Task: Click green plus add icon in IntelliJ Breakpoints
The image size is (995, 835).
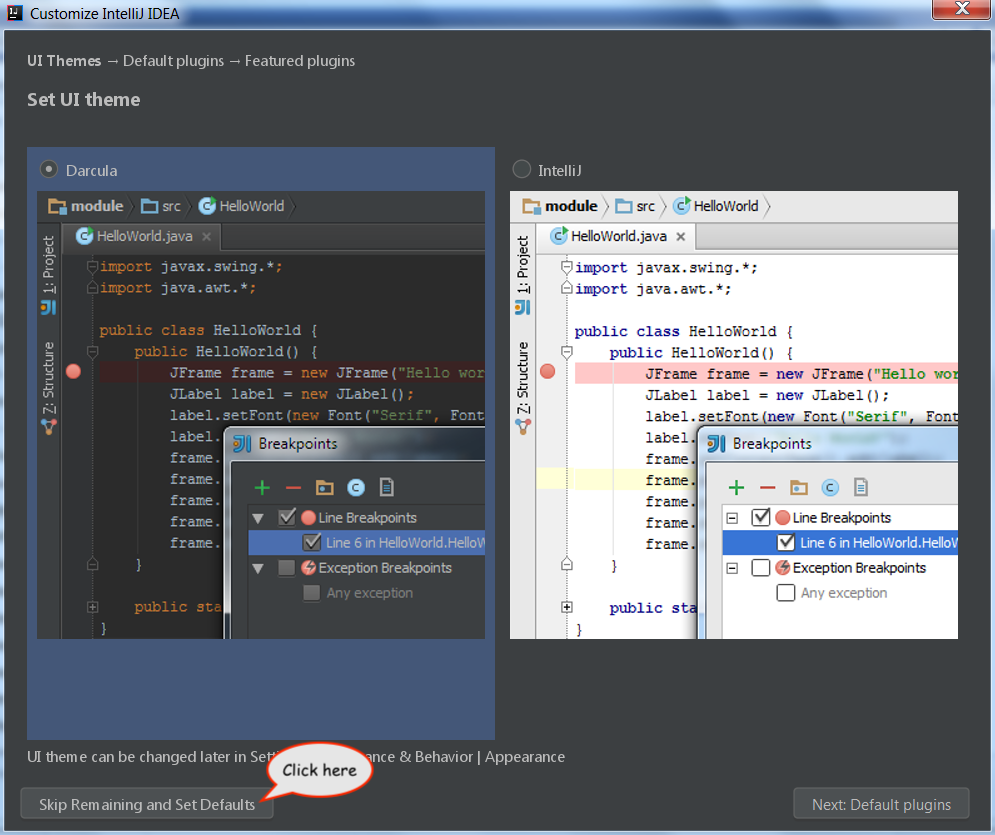Action: 736,487
